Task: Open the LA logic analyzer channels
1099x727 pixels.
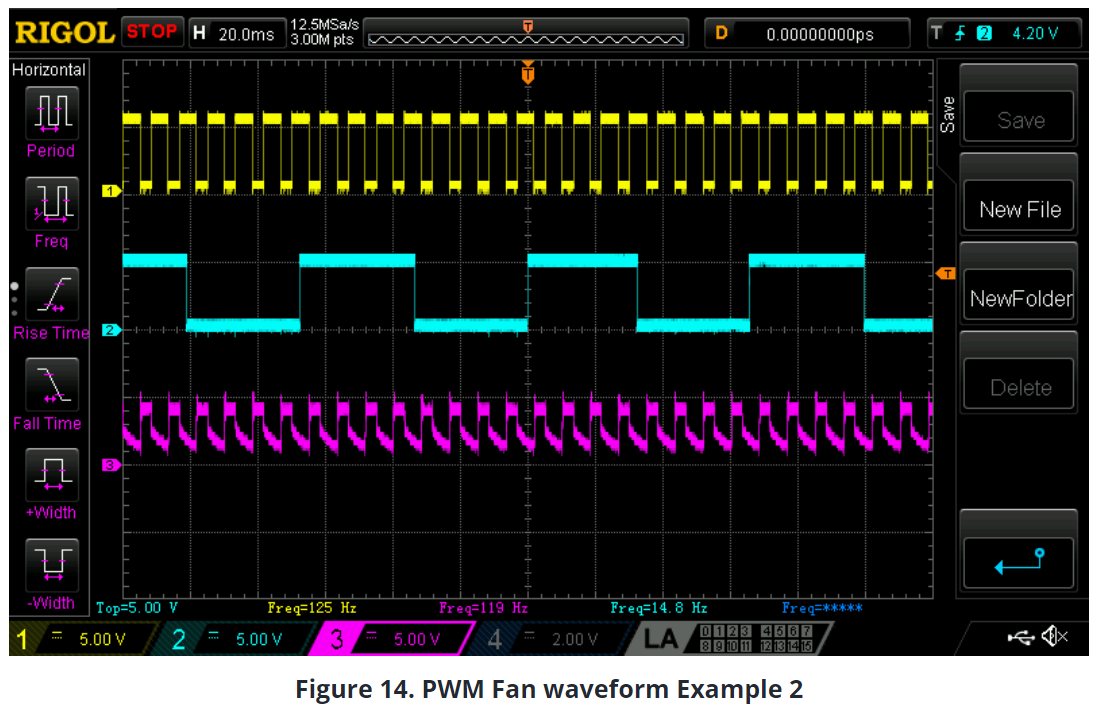Action: click(728, 639)
